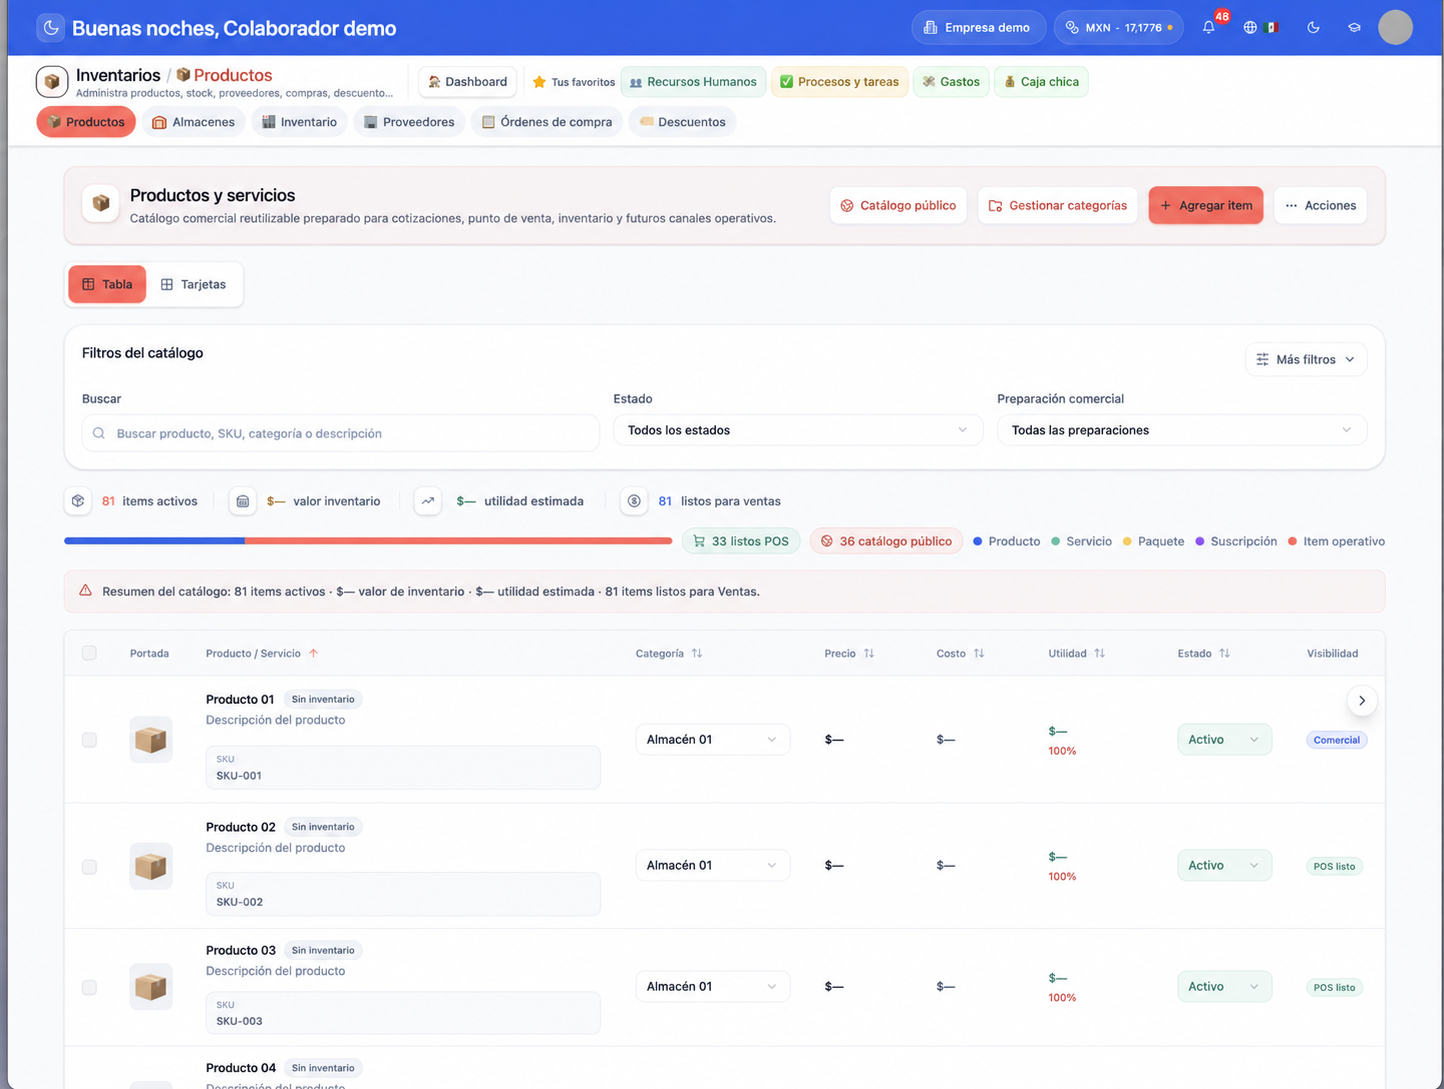Open the Proveedores tab
The width and height of the screenshot is (1444, 1089).
point(409,122)
